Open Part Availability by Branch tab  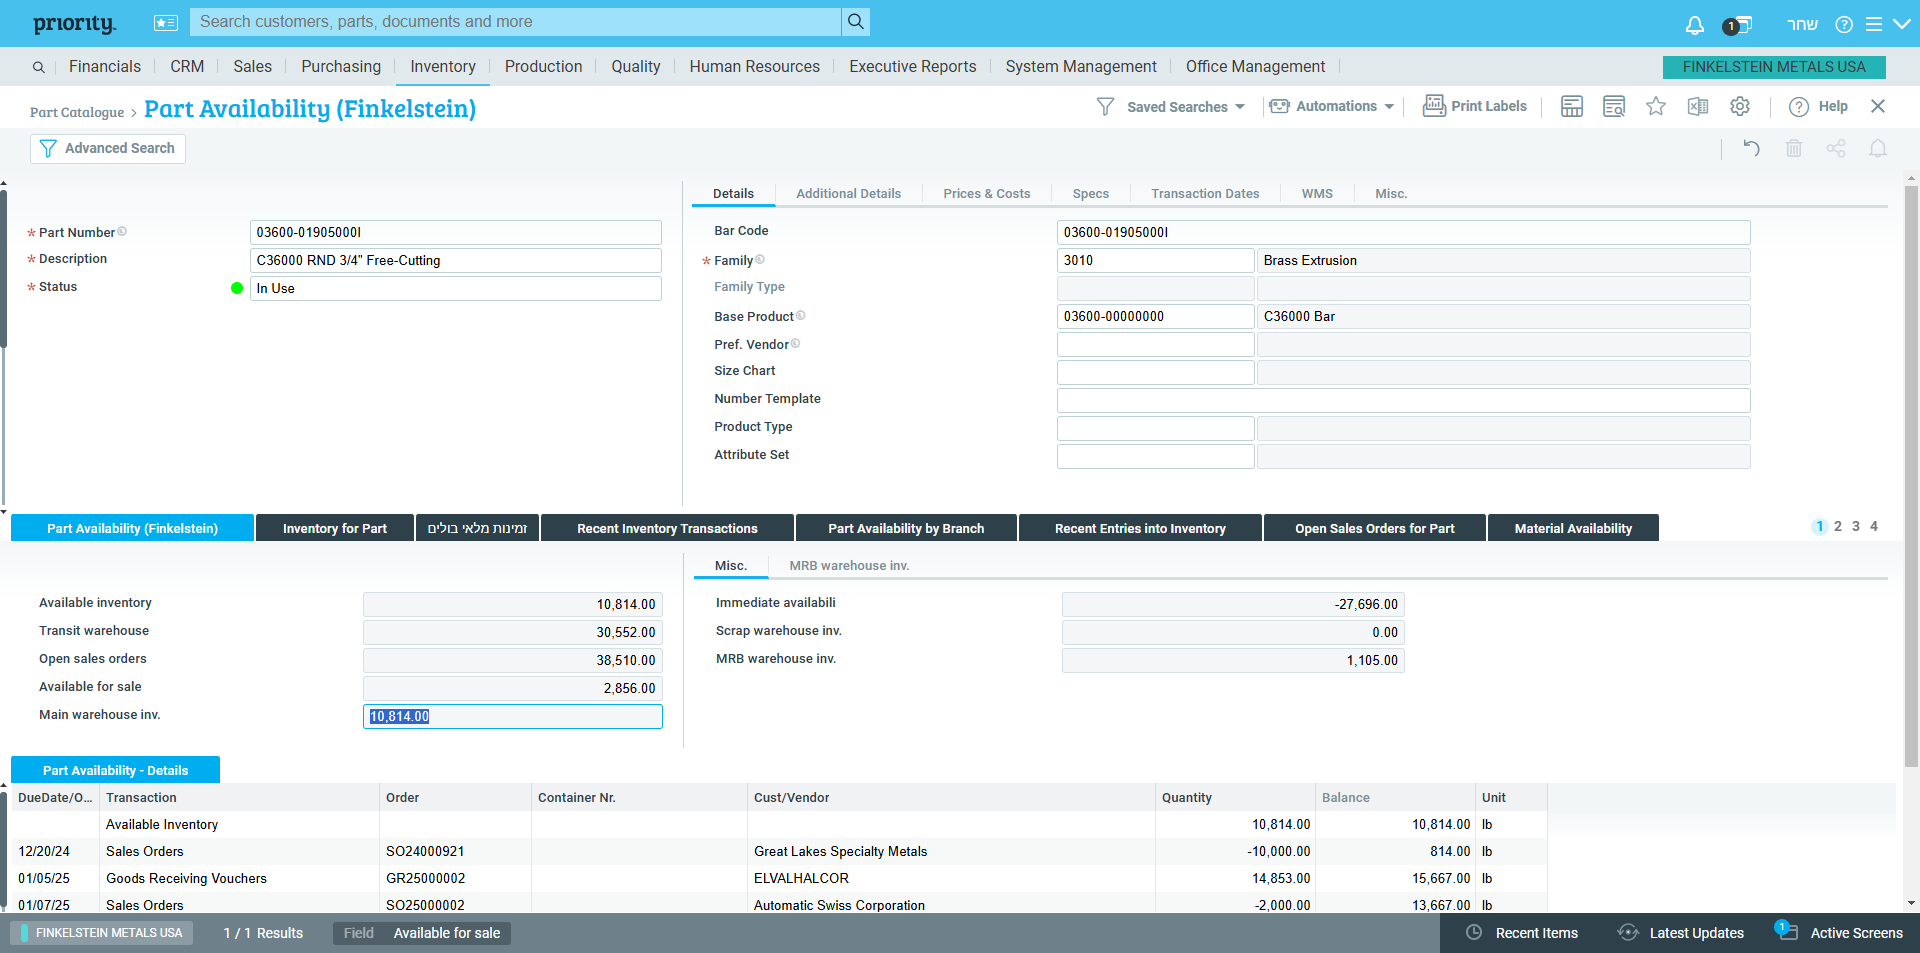coord(906,528)
